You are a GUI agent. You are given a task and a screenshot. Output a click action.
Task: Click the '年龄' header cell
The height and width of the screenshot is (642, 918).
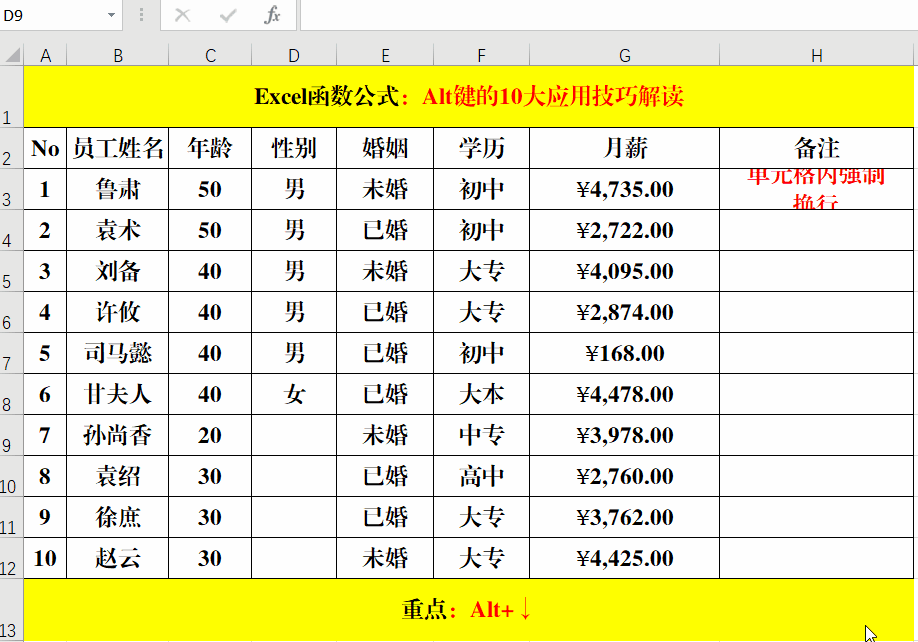210,148
